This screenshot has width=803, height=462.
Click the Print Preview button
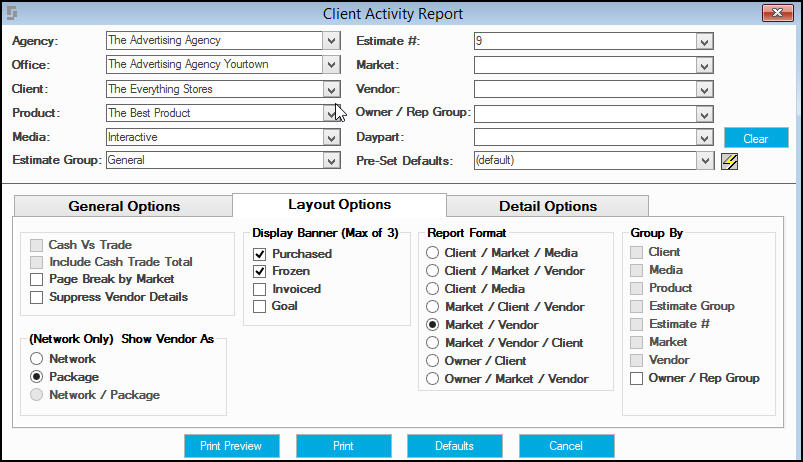coord(231,446)
